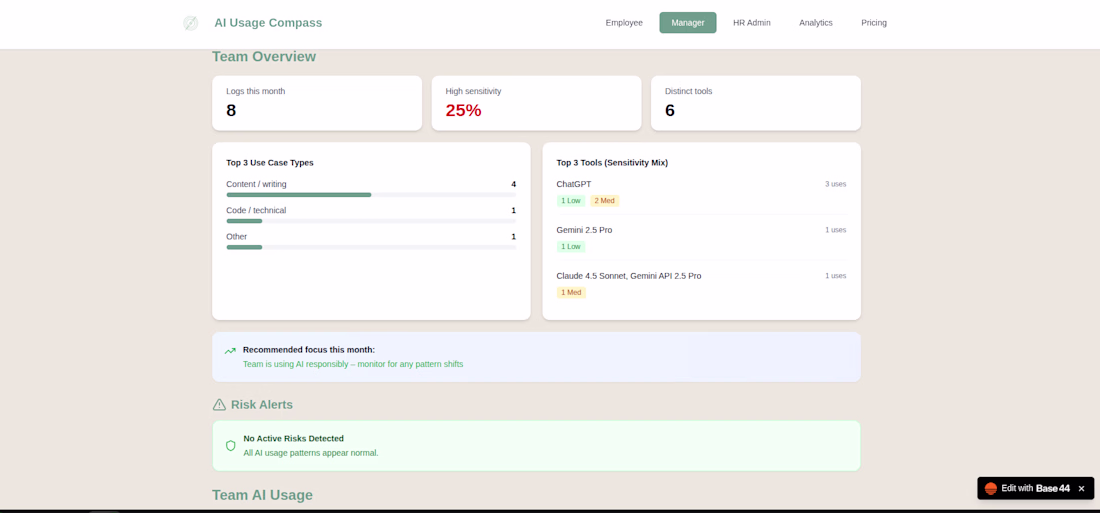Screen dimensions: 1100x513
Task: Click the trending-up arrow icon beside Recommended focus
Action: (230, 351)
